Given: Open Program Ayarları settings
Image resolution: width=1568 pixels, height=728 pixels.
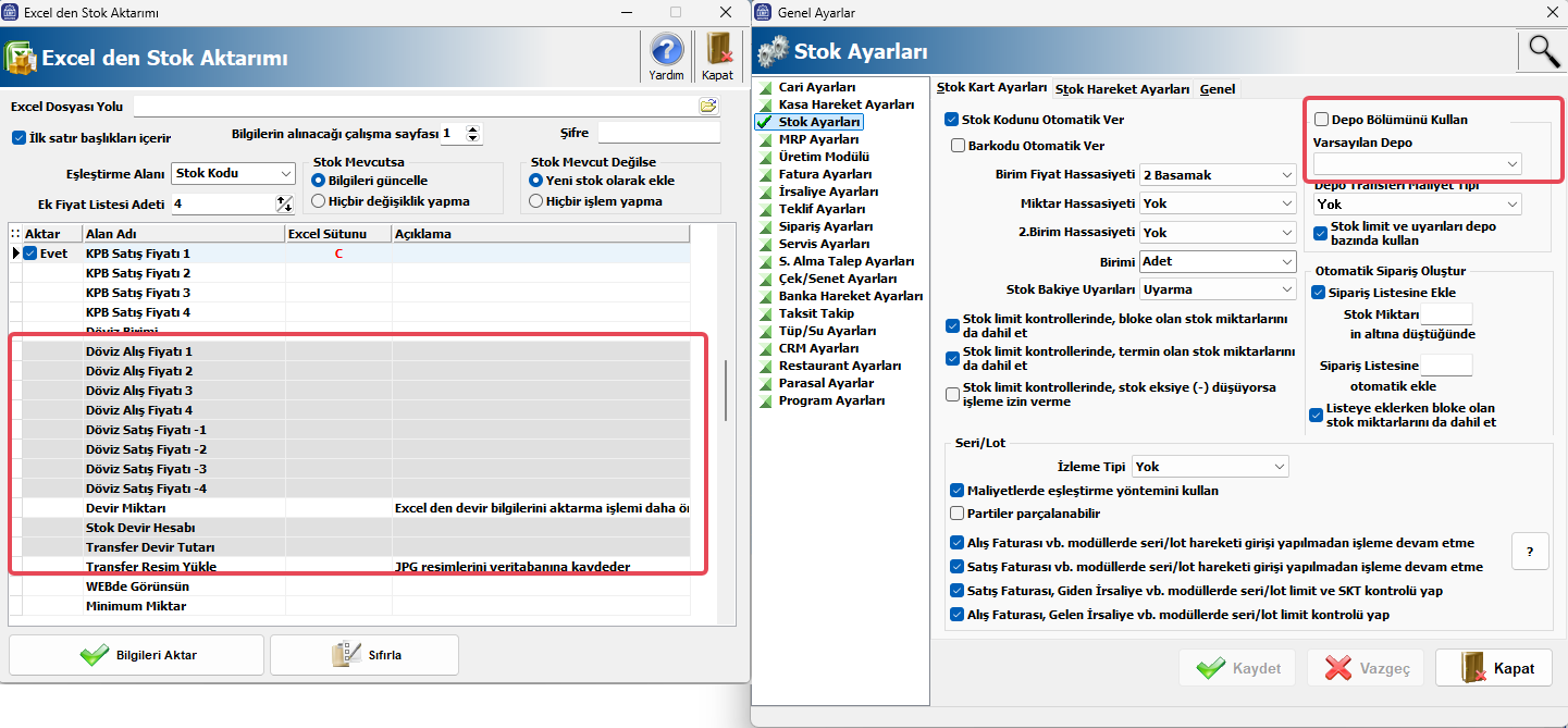Looking at the screenshot, I should (831, 401).
